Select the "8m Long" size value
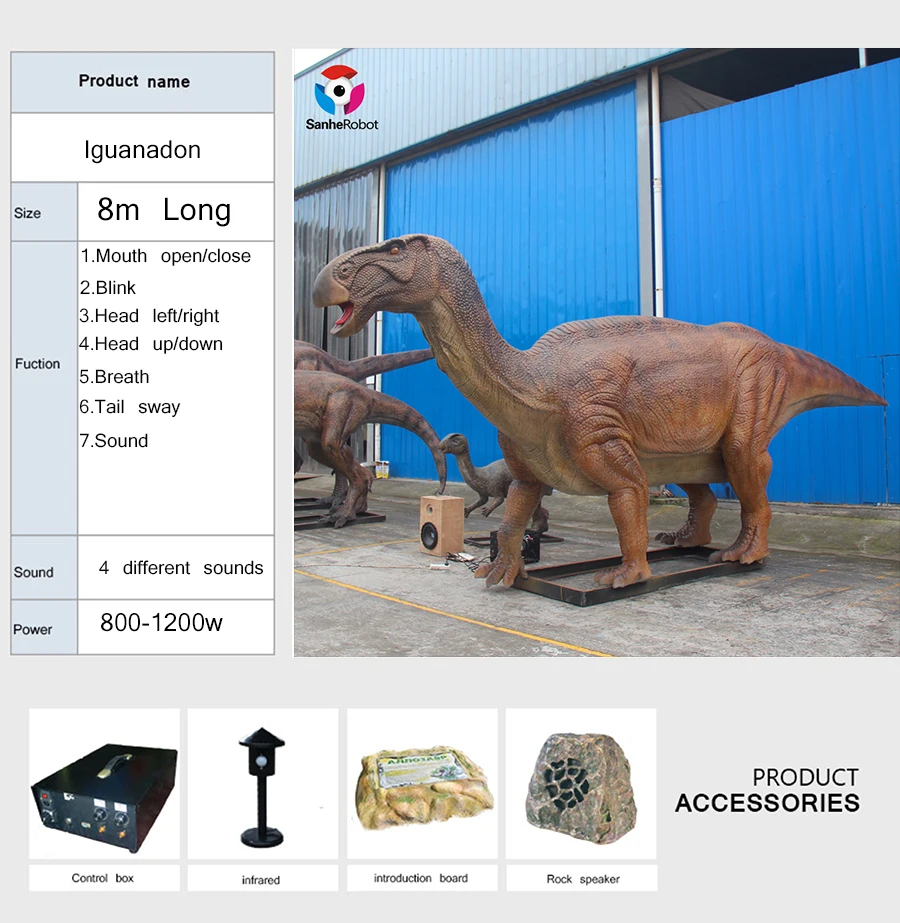 [164, 211]
